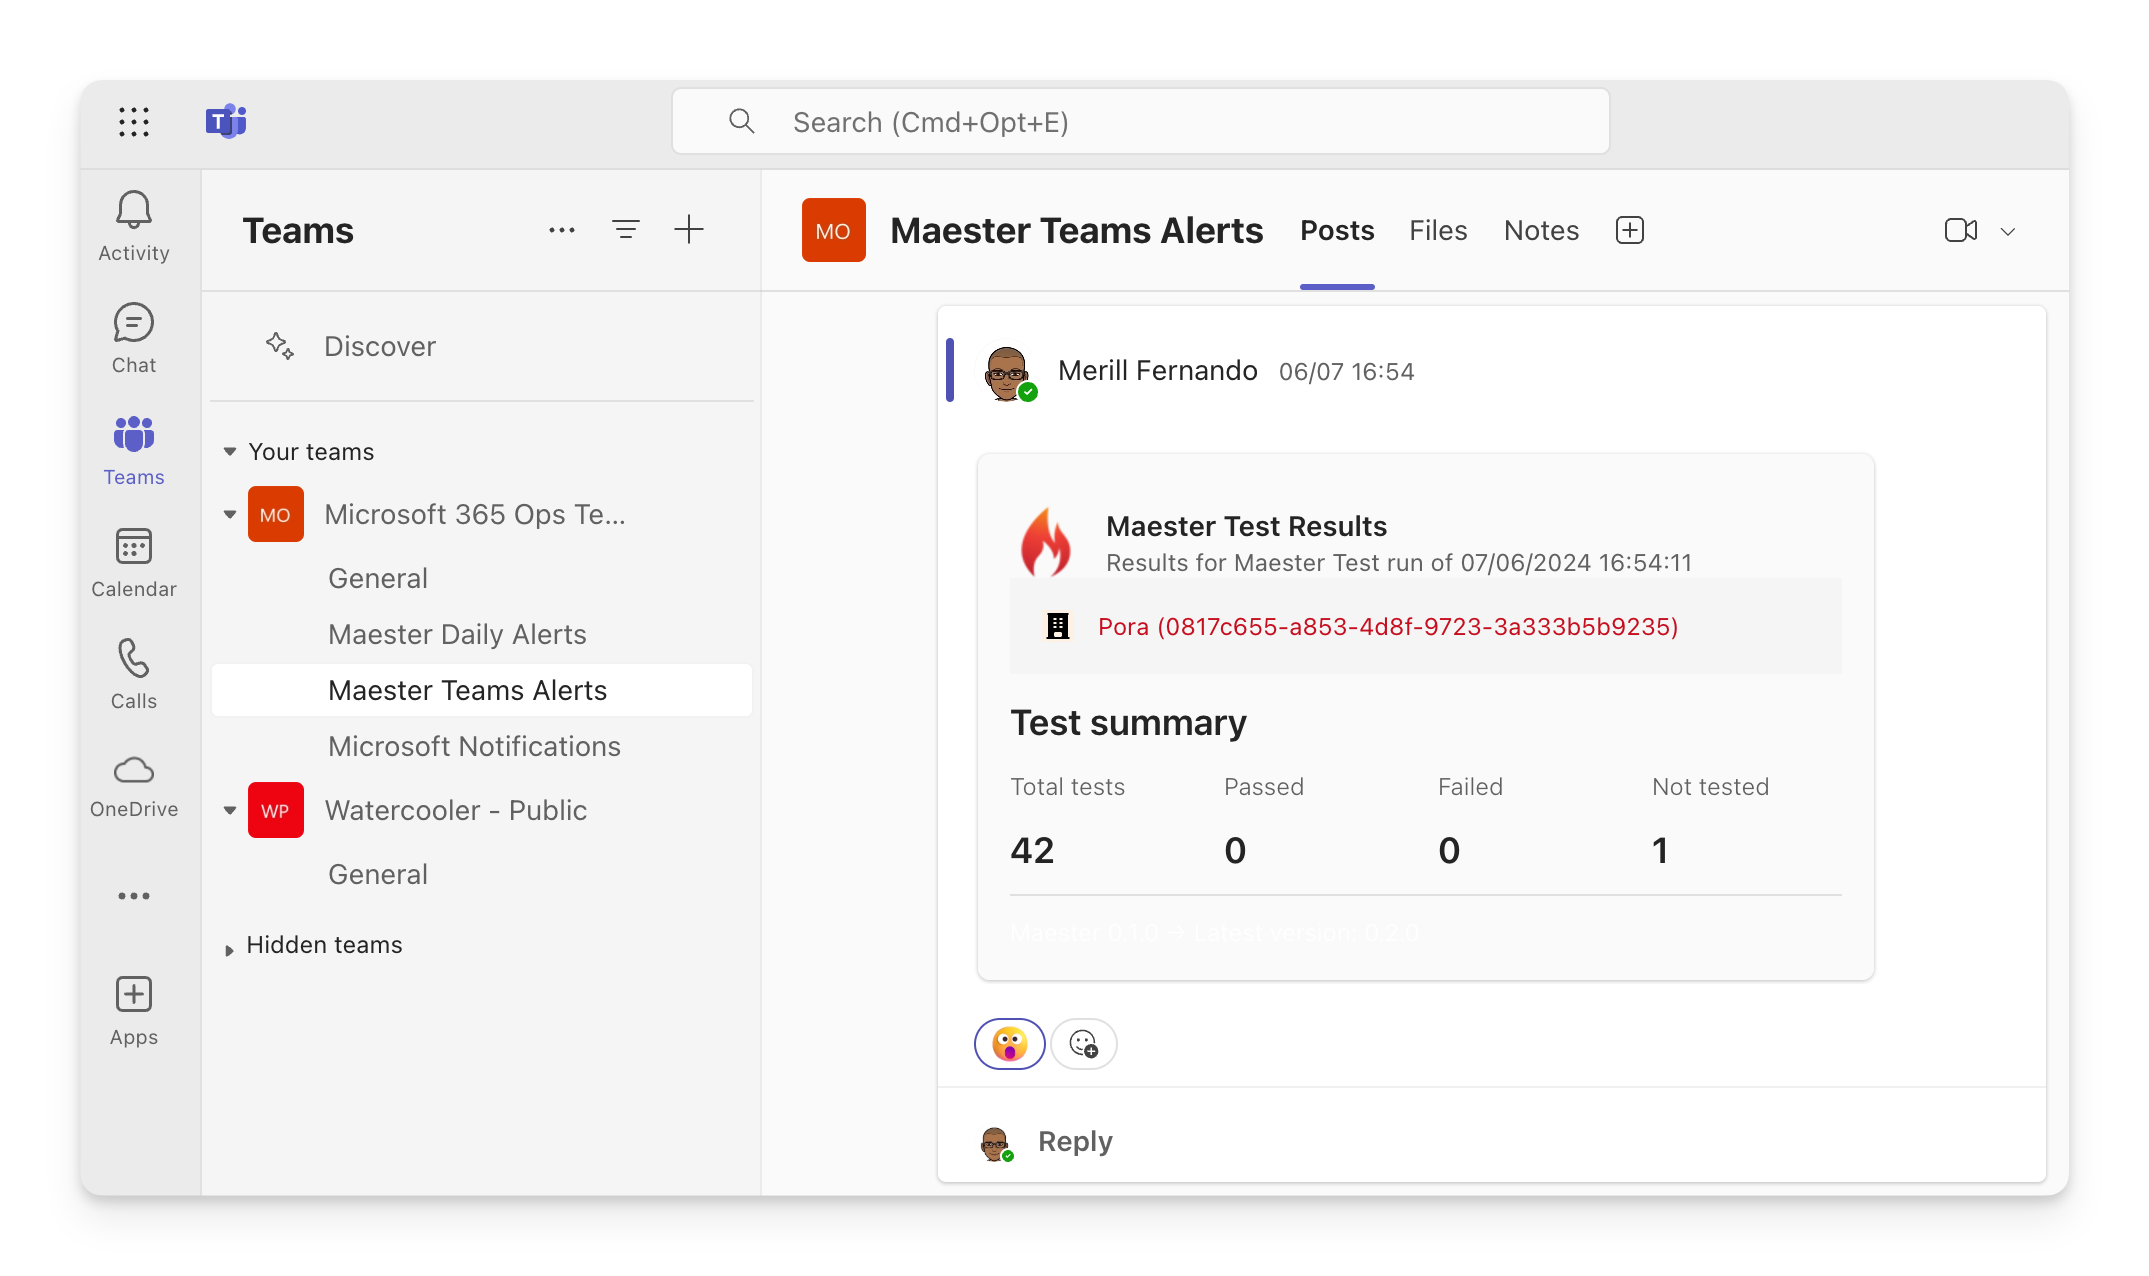Open OneDrive from the sidebar
The width and height of the screenshot is (2149, 1276).
coord(133,784)
